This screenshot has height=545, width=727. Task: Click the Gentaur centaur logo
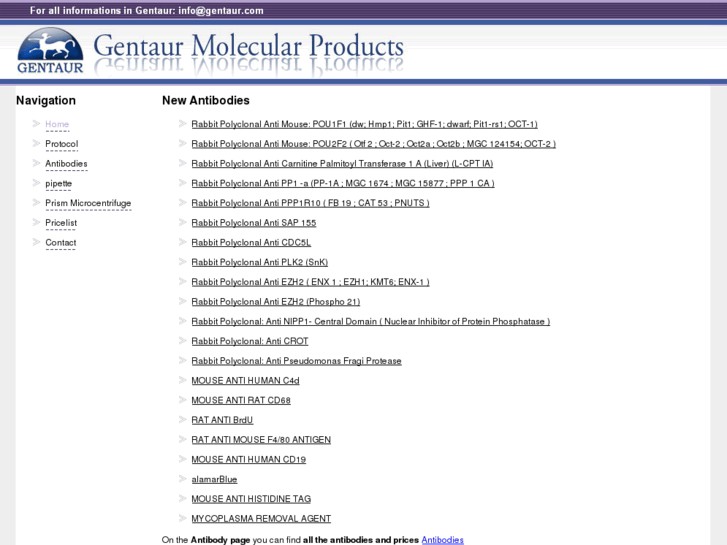coord(50,51)
